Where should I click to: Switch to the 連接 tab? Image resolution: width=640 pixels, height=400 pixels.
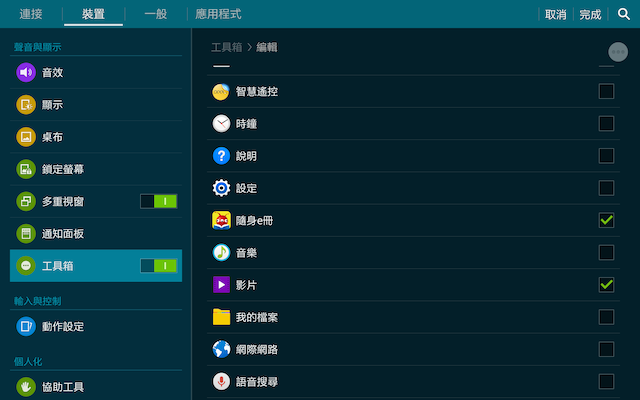[31, 14]
